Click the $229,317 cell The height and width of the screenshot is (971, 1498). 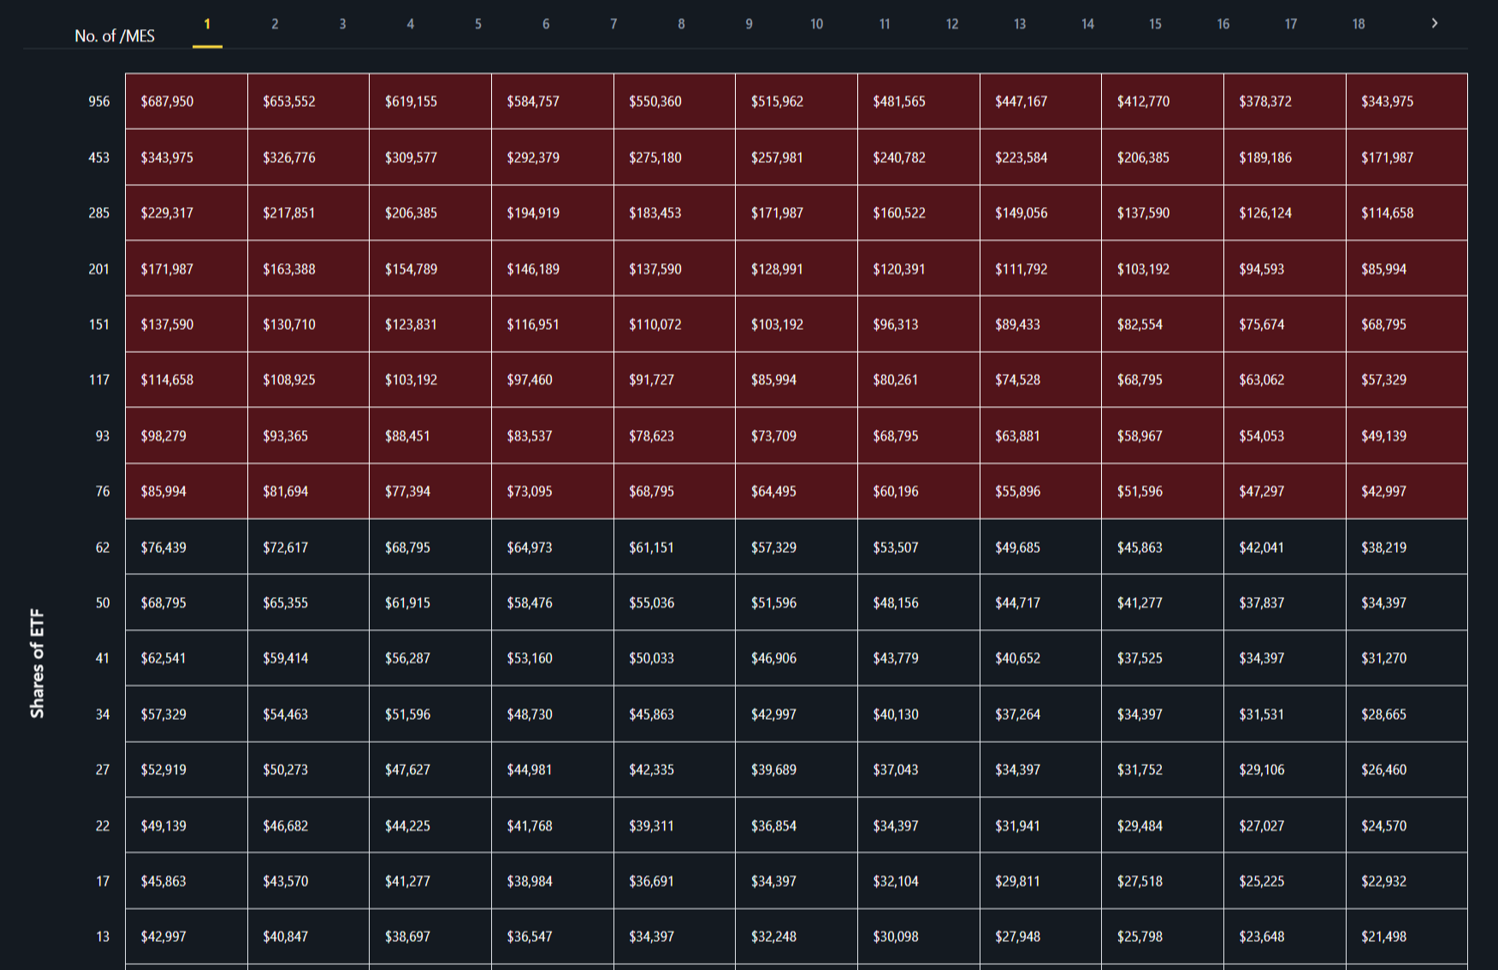pos(186,213)
